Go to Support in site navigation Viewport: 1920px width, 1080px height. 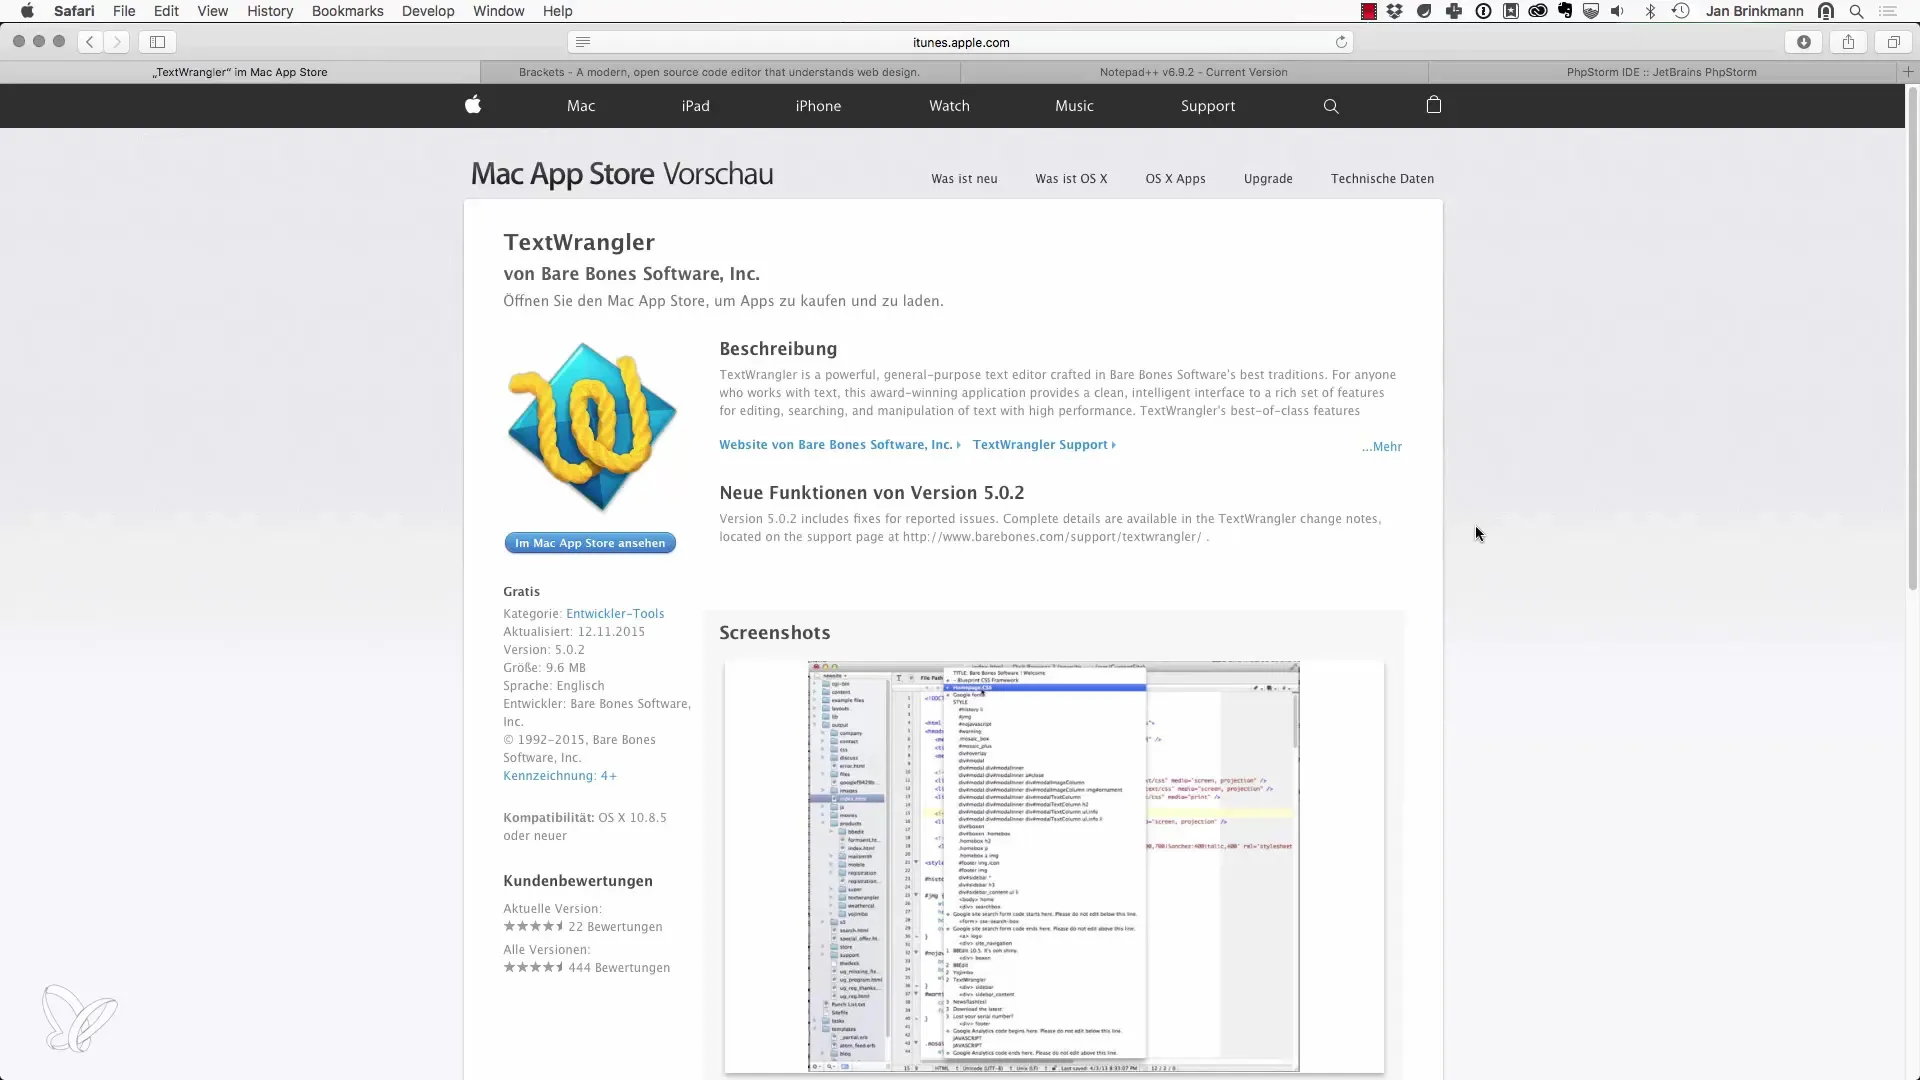pos(1208,106)
